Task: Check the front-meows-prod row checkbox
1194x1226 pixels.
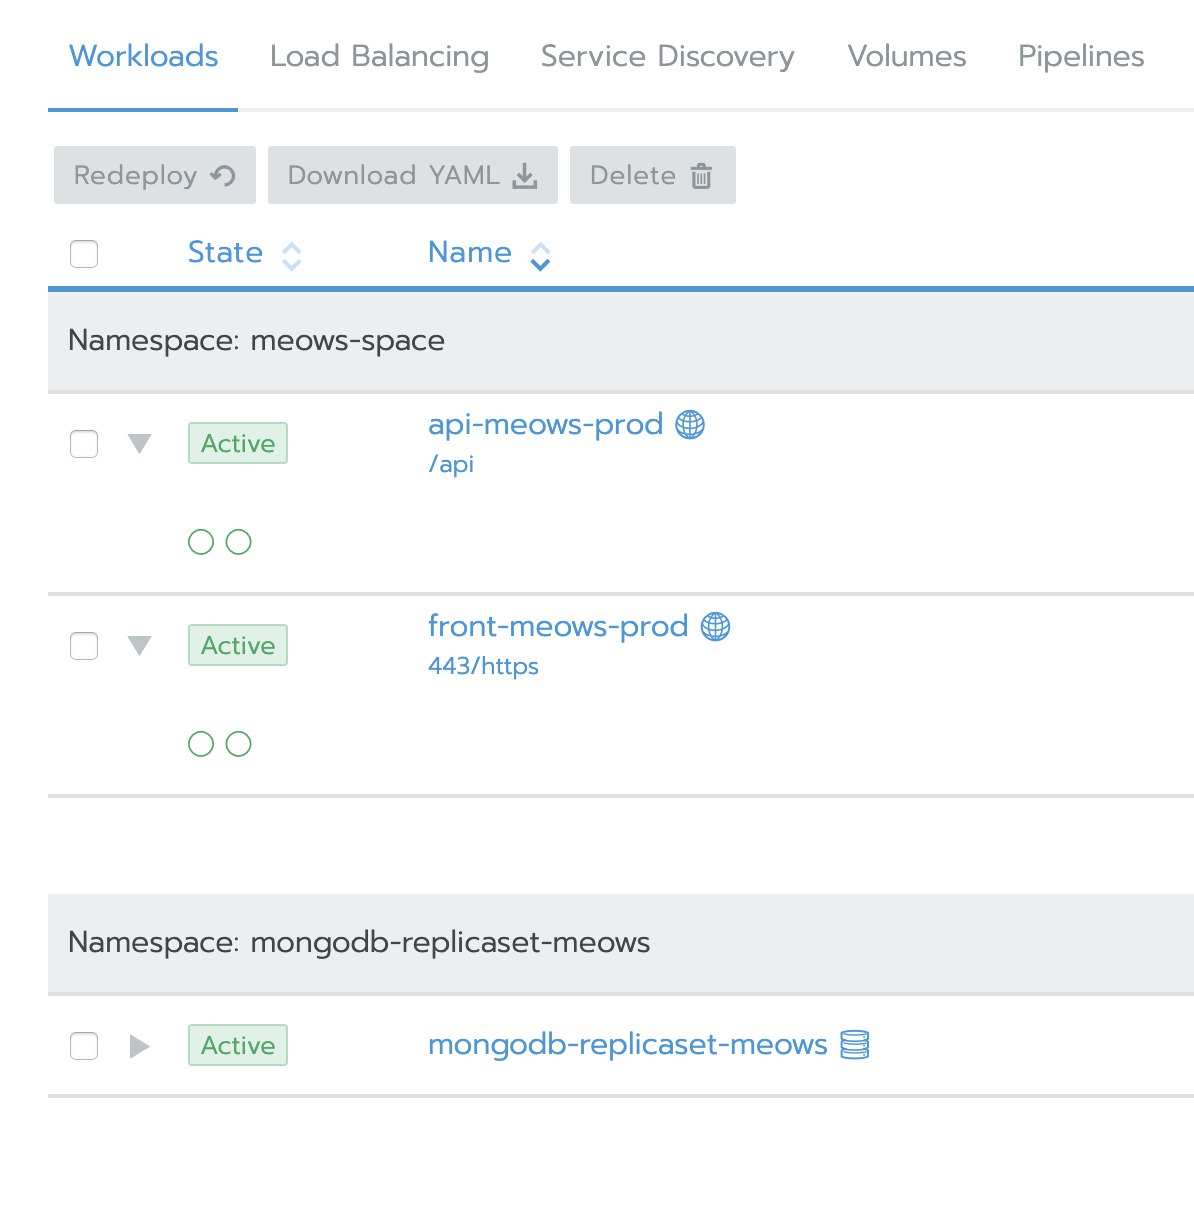Action: [x=84, y=646]
